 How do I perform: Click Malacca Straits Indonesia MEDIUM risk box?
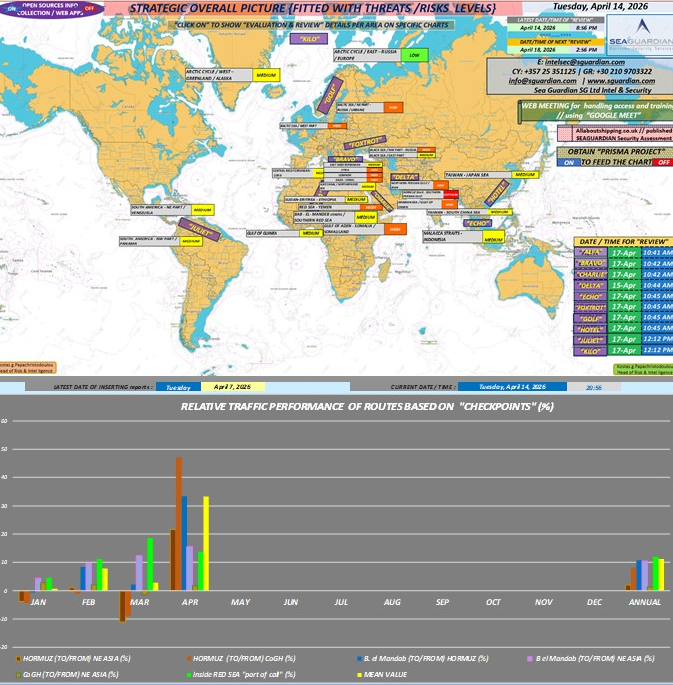495,239
